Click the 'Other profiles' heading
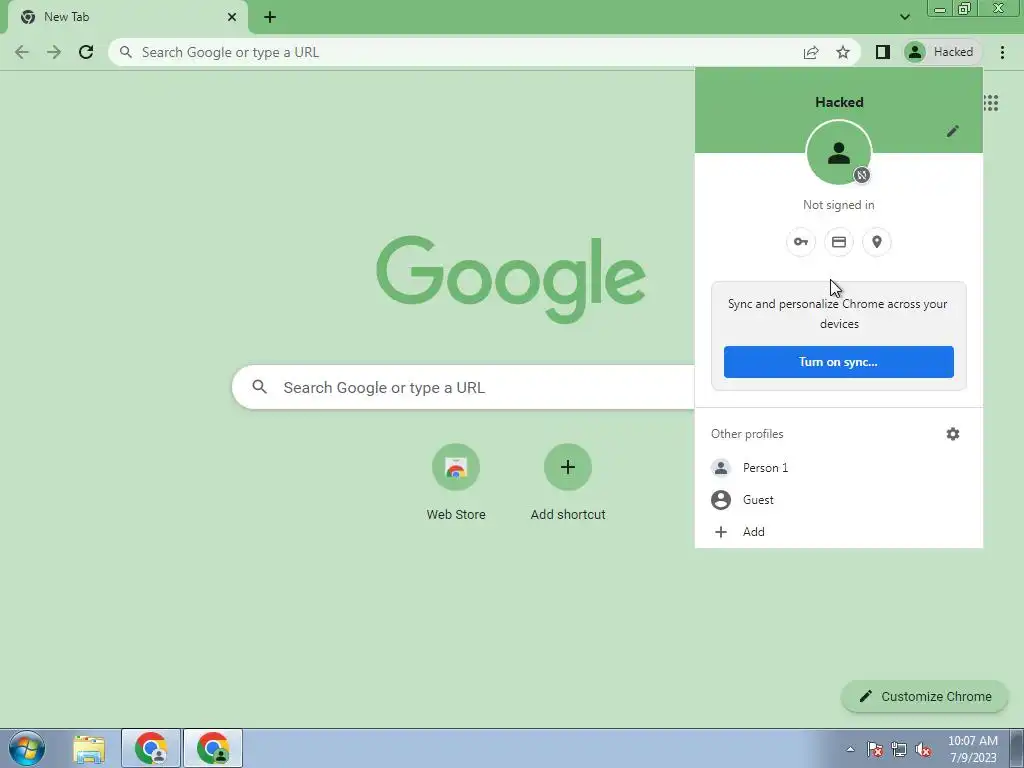1024x768 pixels. (x=747, y=434)
